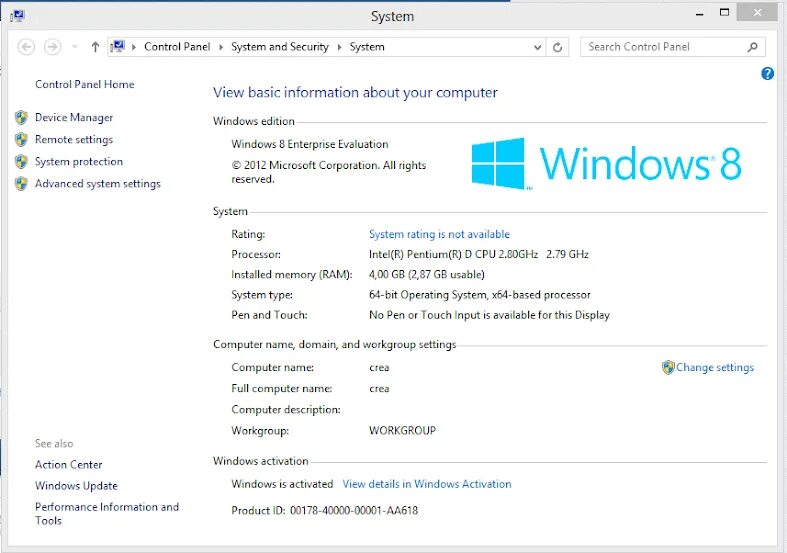Open View details in Windows Activation
This screenshot has height=553, width=787.
click(x=427, y=484)
